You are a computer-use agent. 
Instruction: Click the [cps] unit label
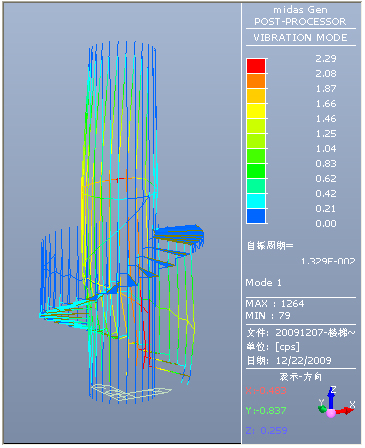pos(287,347)
